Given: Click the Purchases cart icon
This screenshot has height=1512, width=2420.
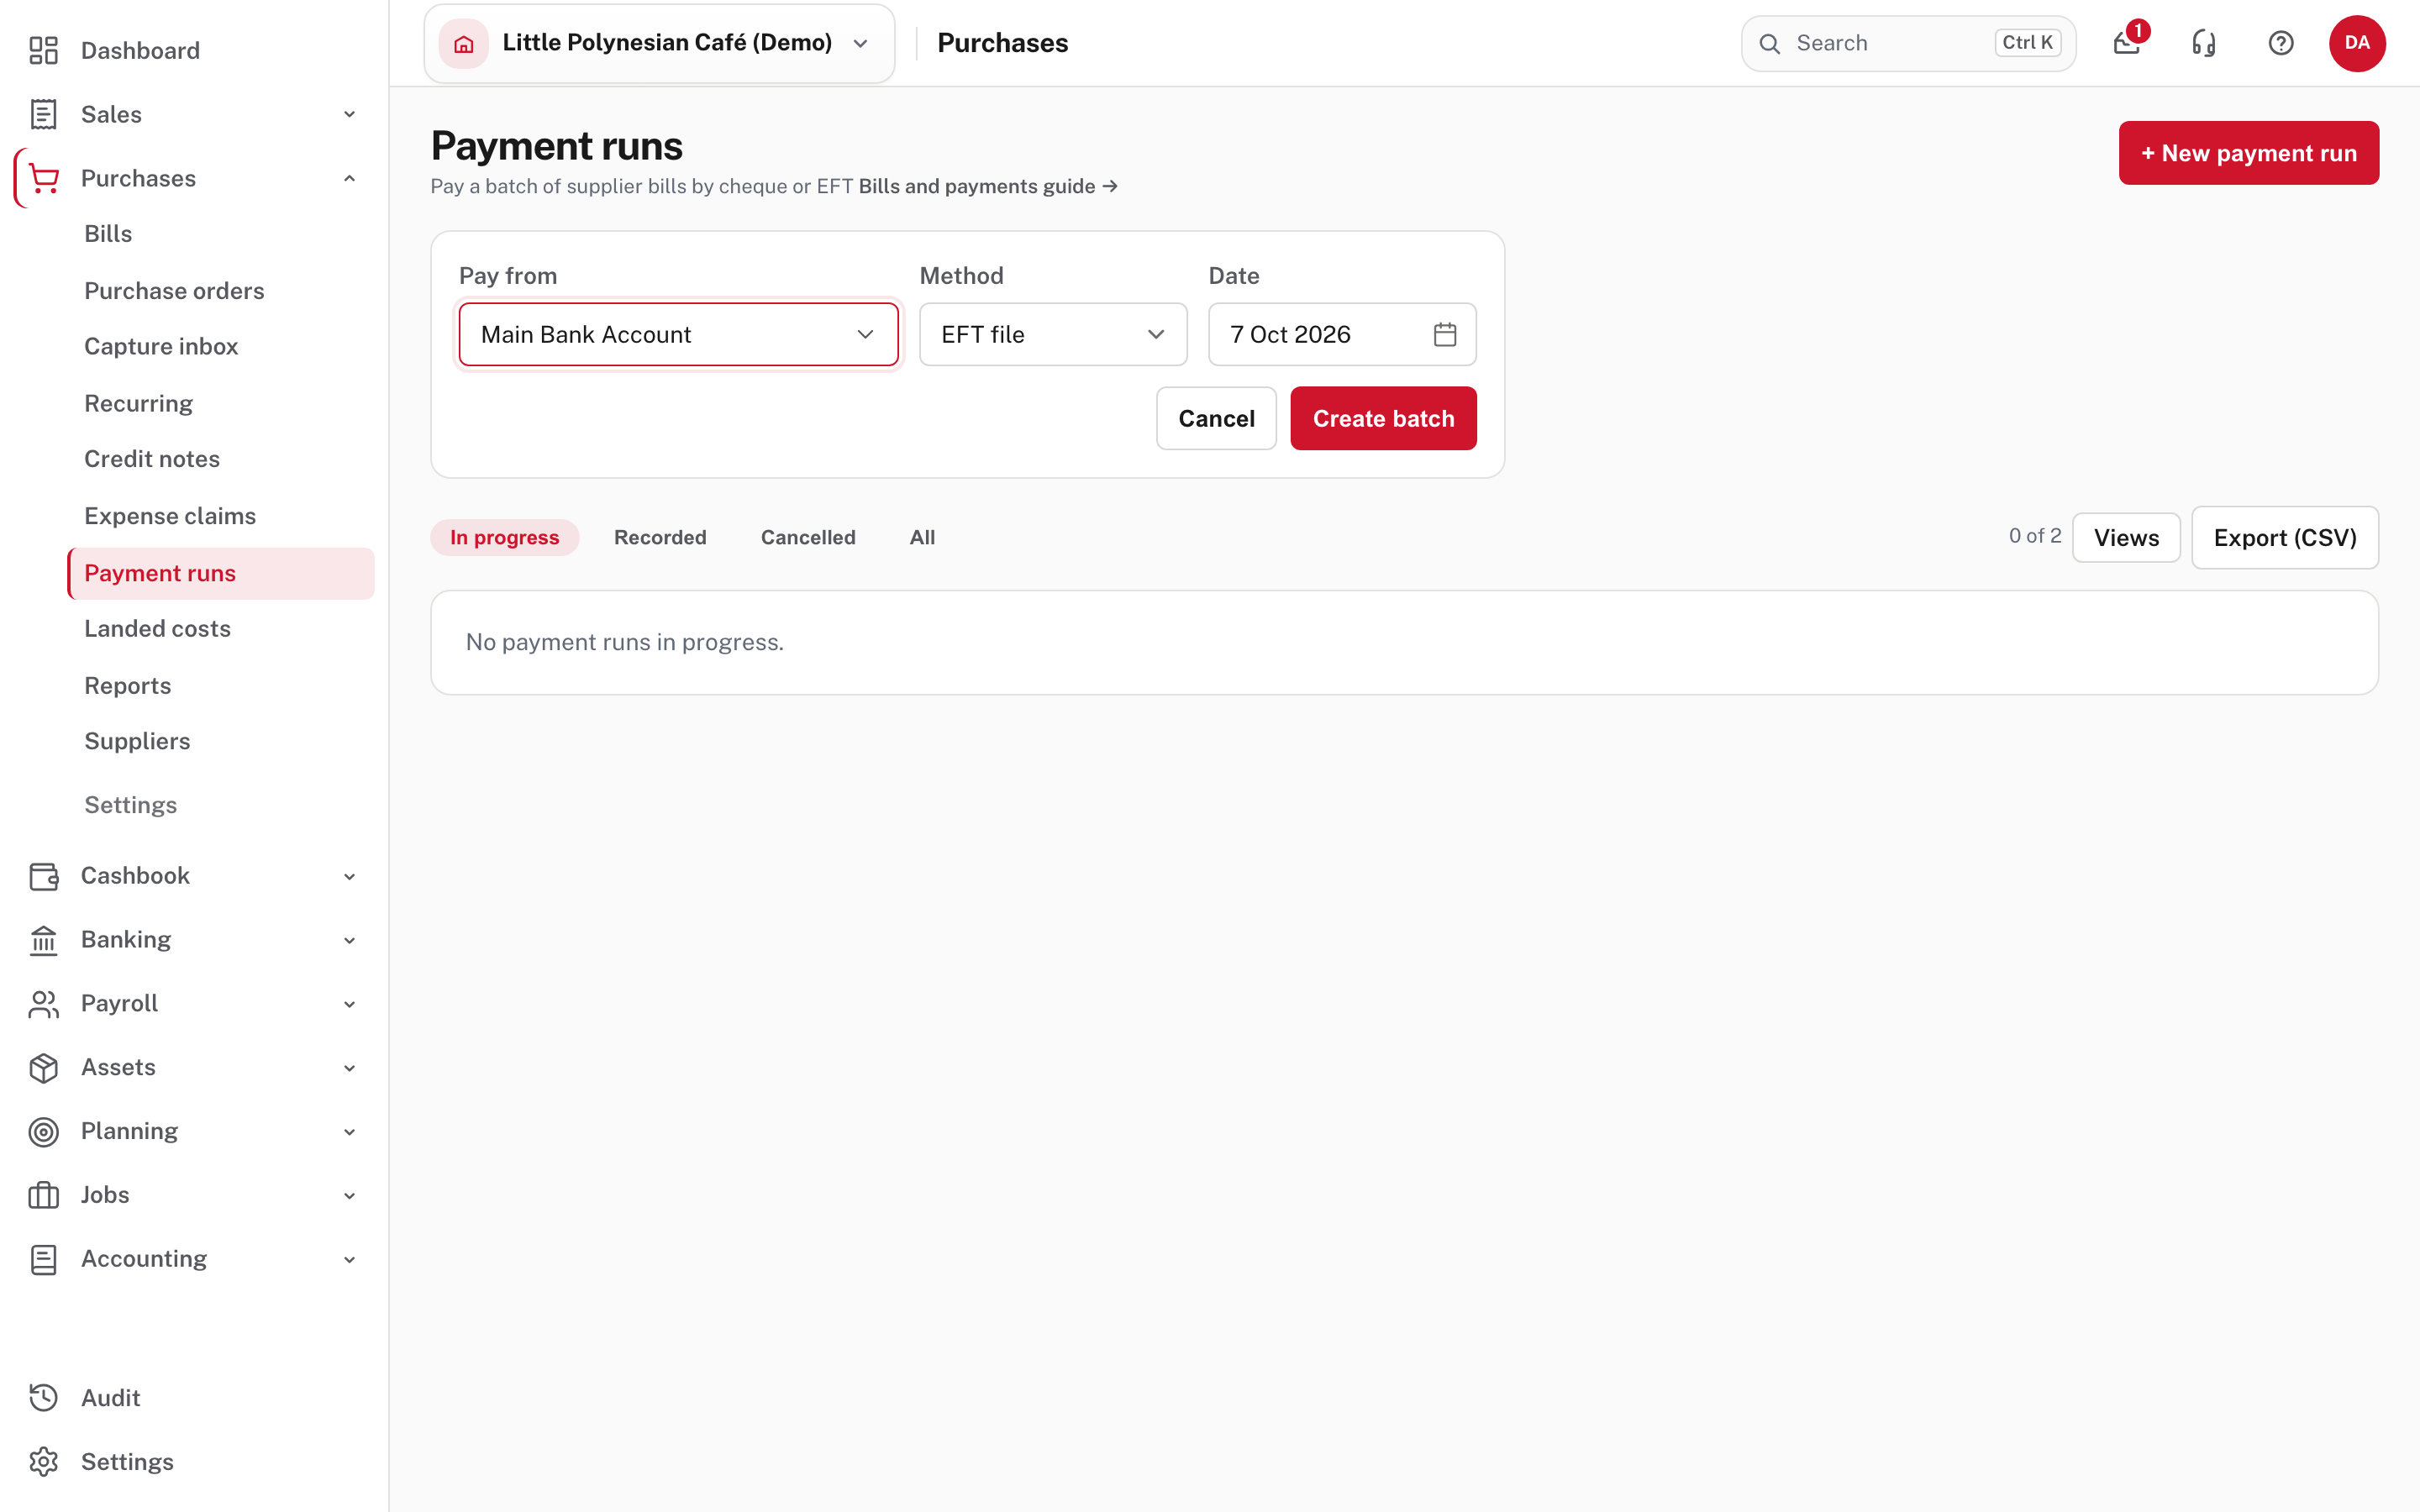Looking at the screenshot, I should (43, 178).
